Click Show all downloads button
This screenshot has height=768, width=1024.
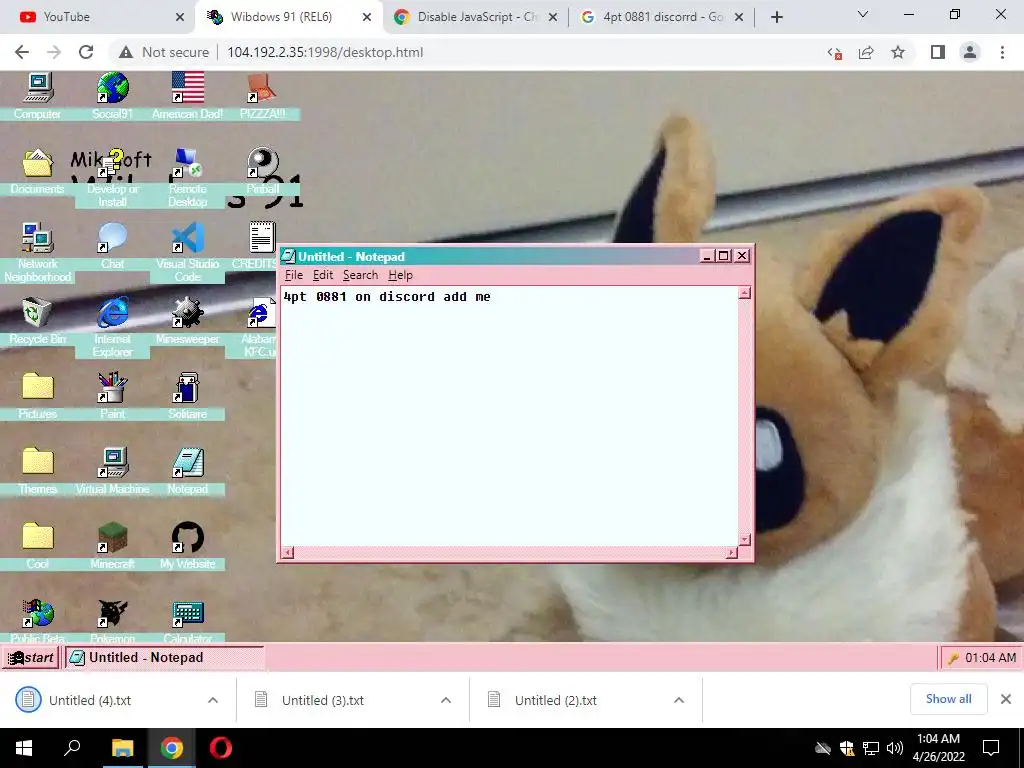click(948, 699)
